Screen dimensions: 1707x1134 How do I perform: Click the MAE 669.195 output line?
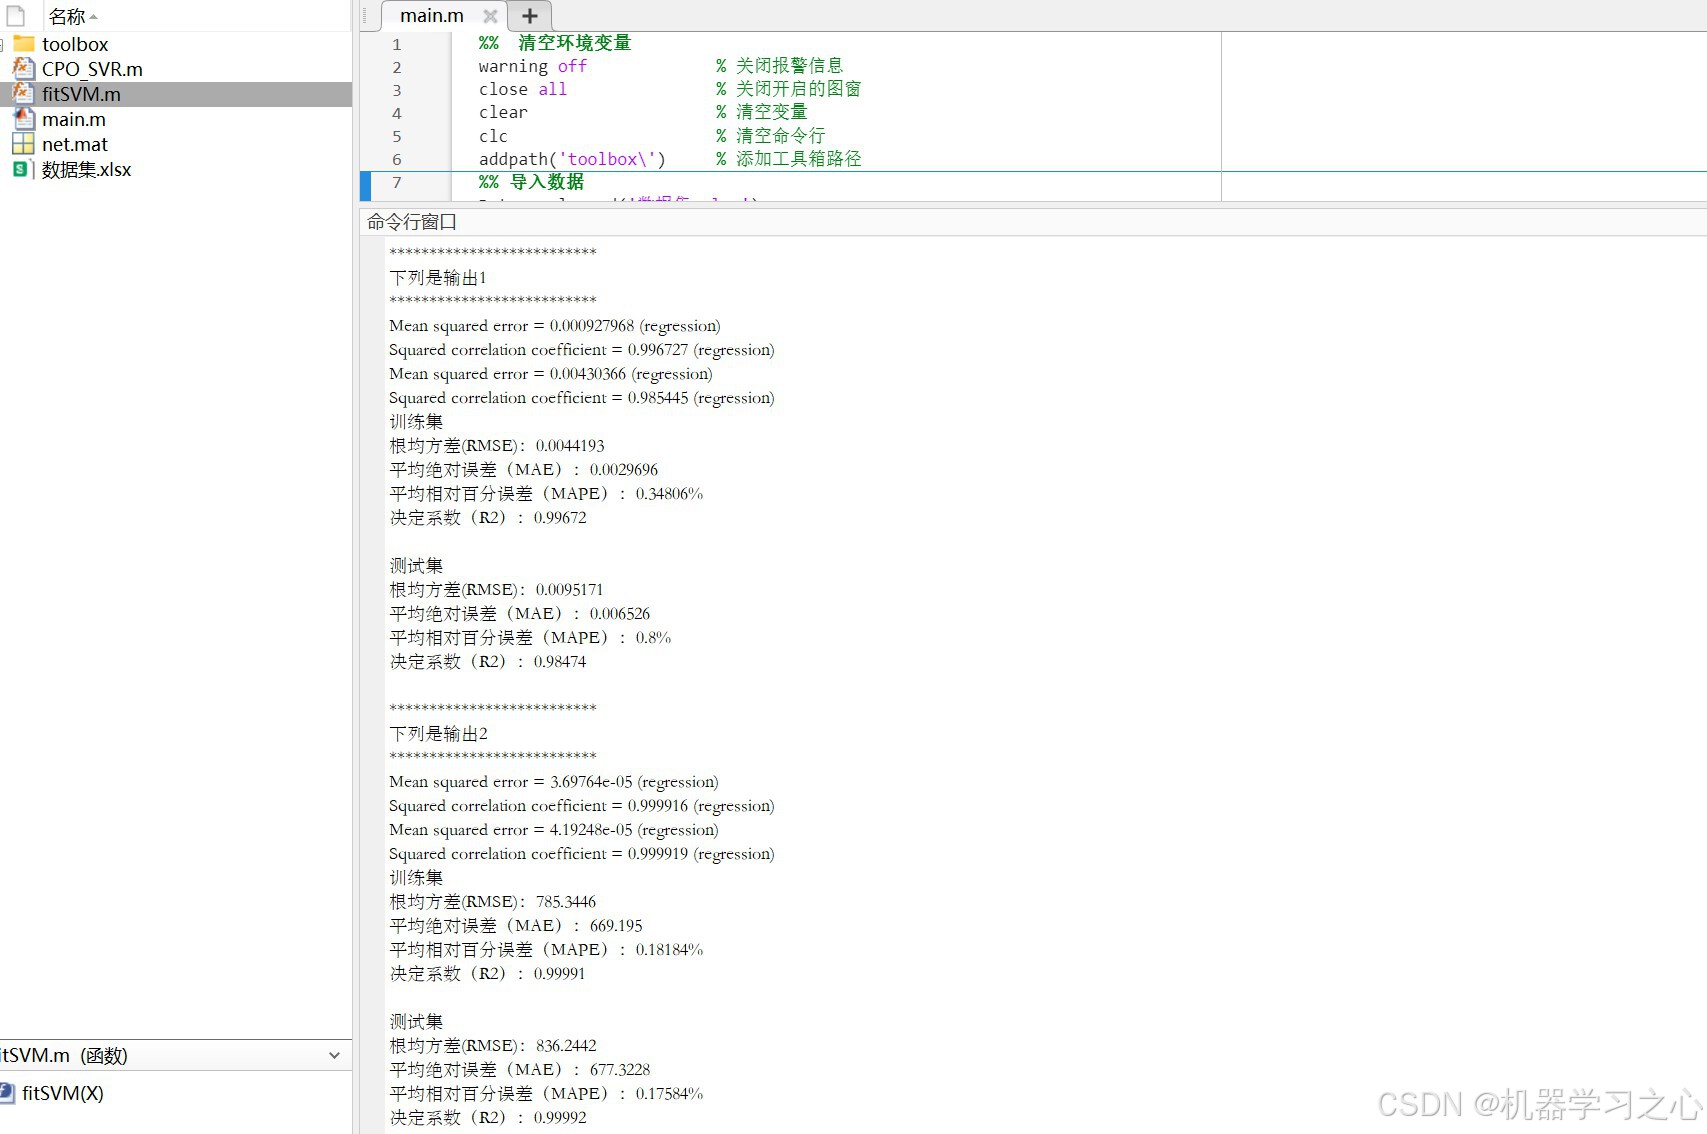click(516, 925)
